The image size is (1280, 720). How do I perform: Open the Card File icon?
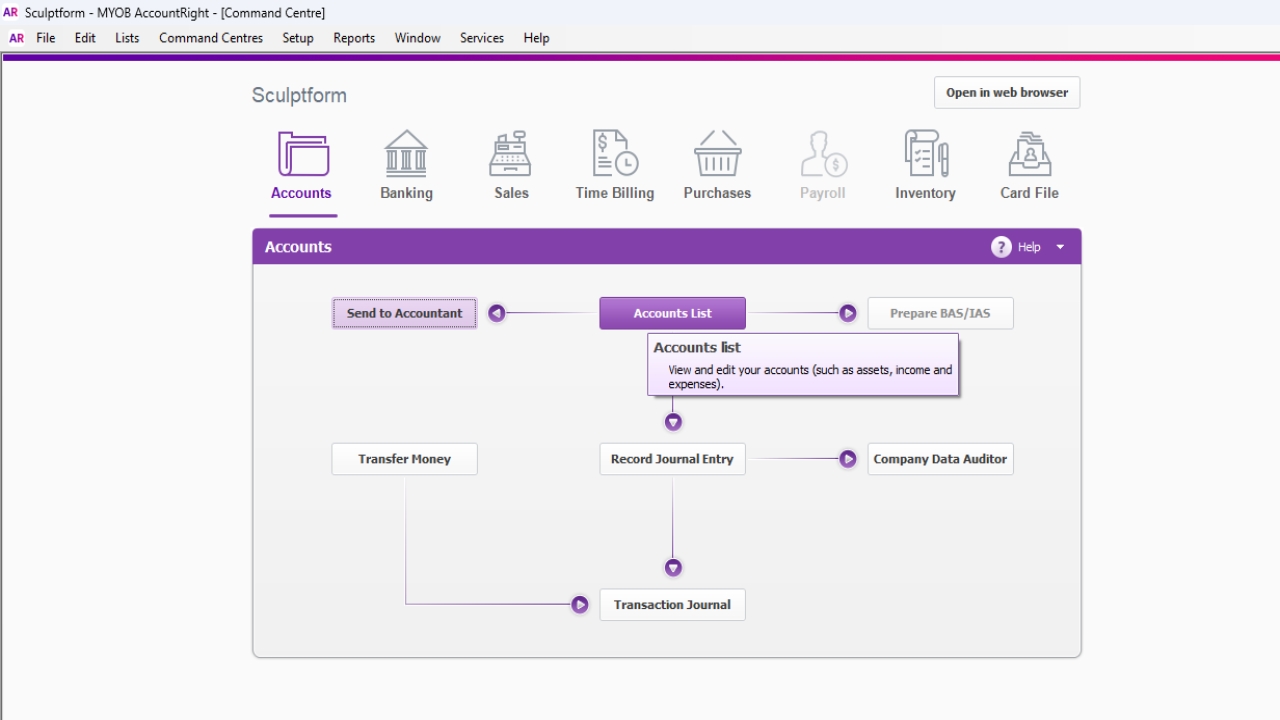1029,155
